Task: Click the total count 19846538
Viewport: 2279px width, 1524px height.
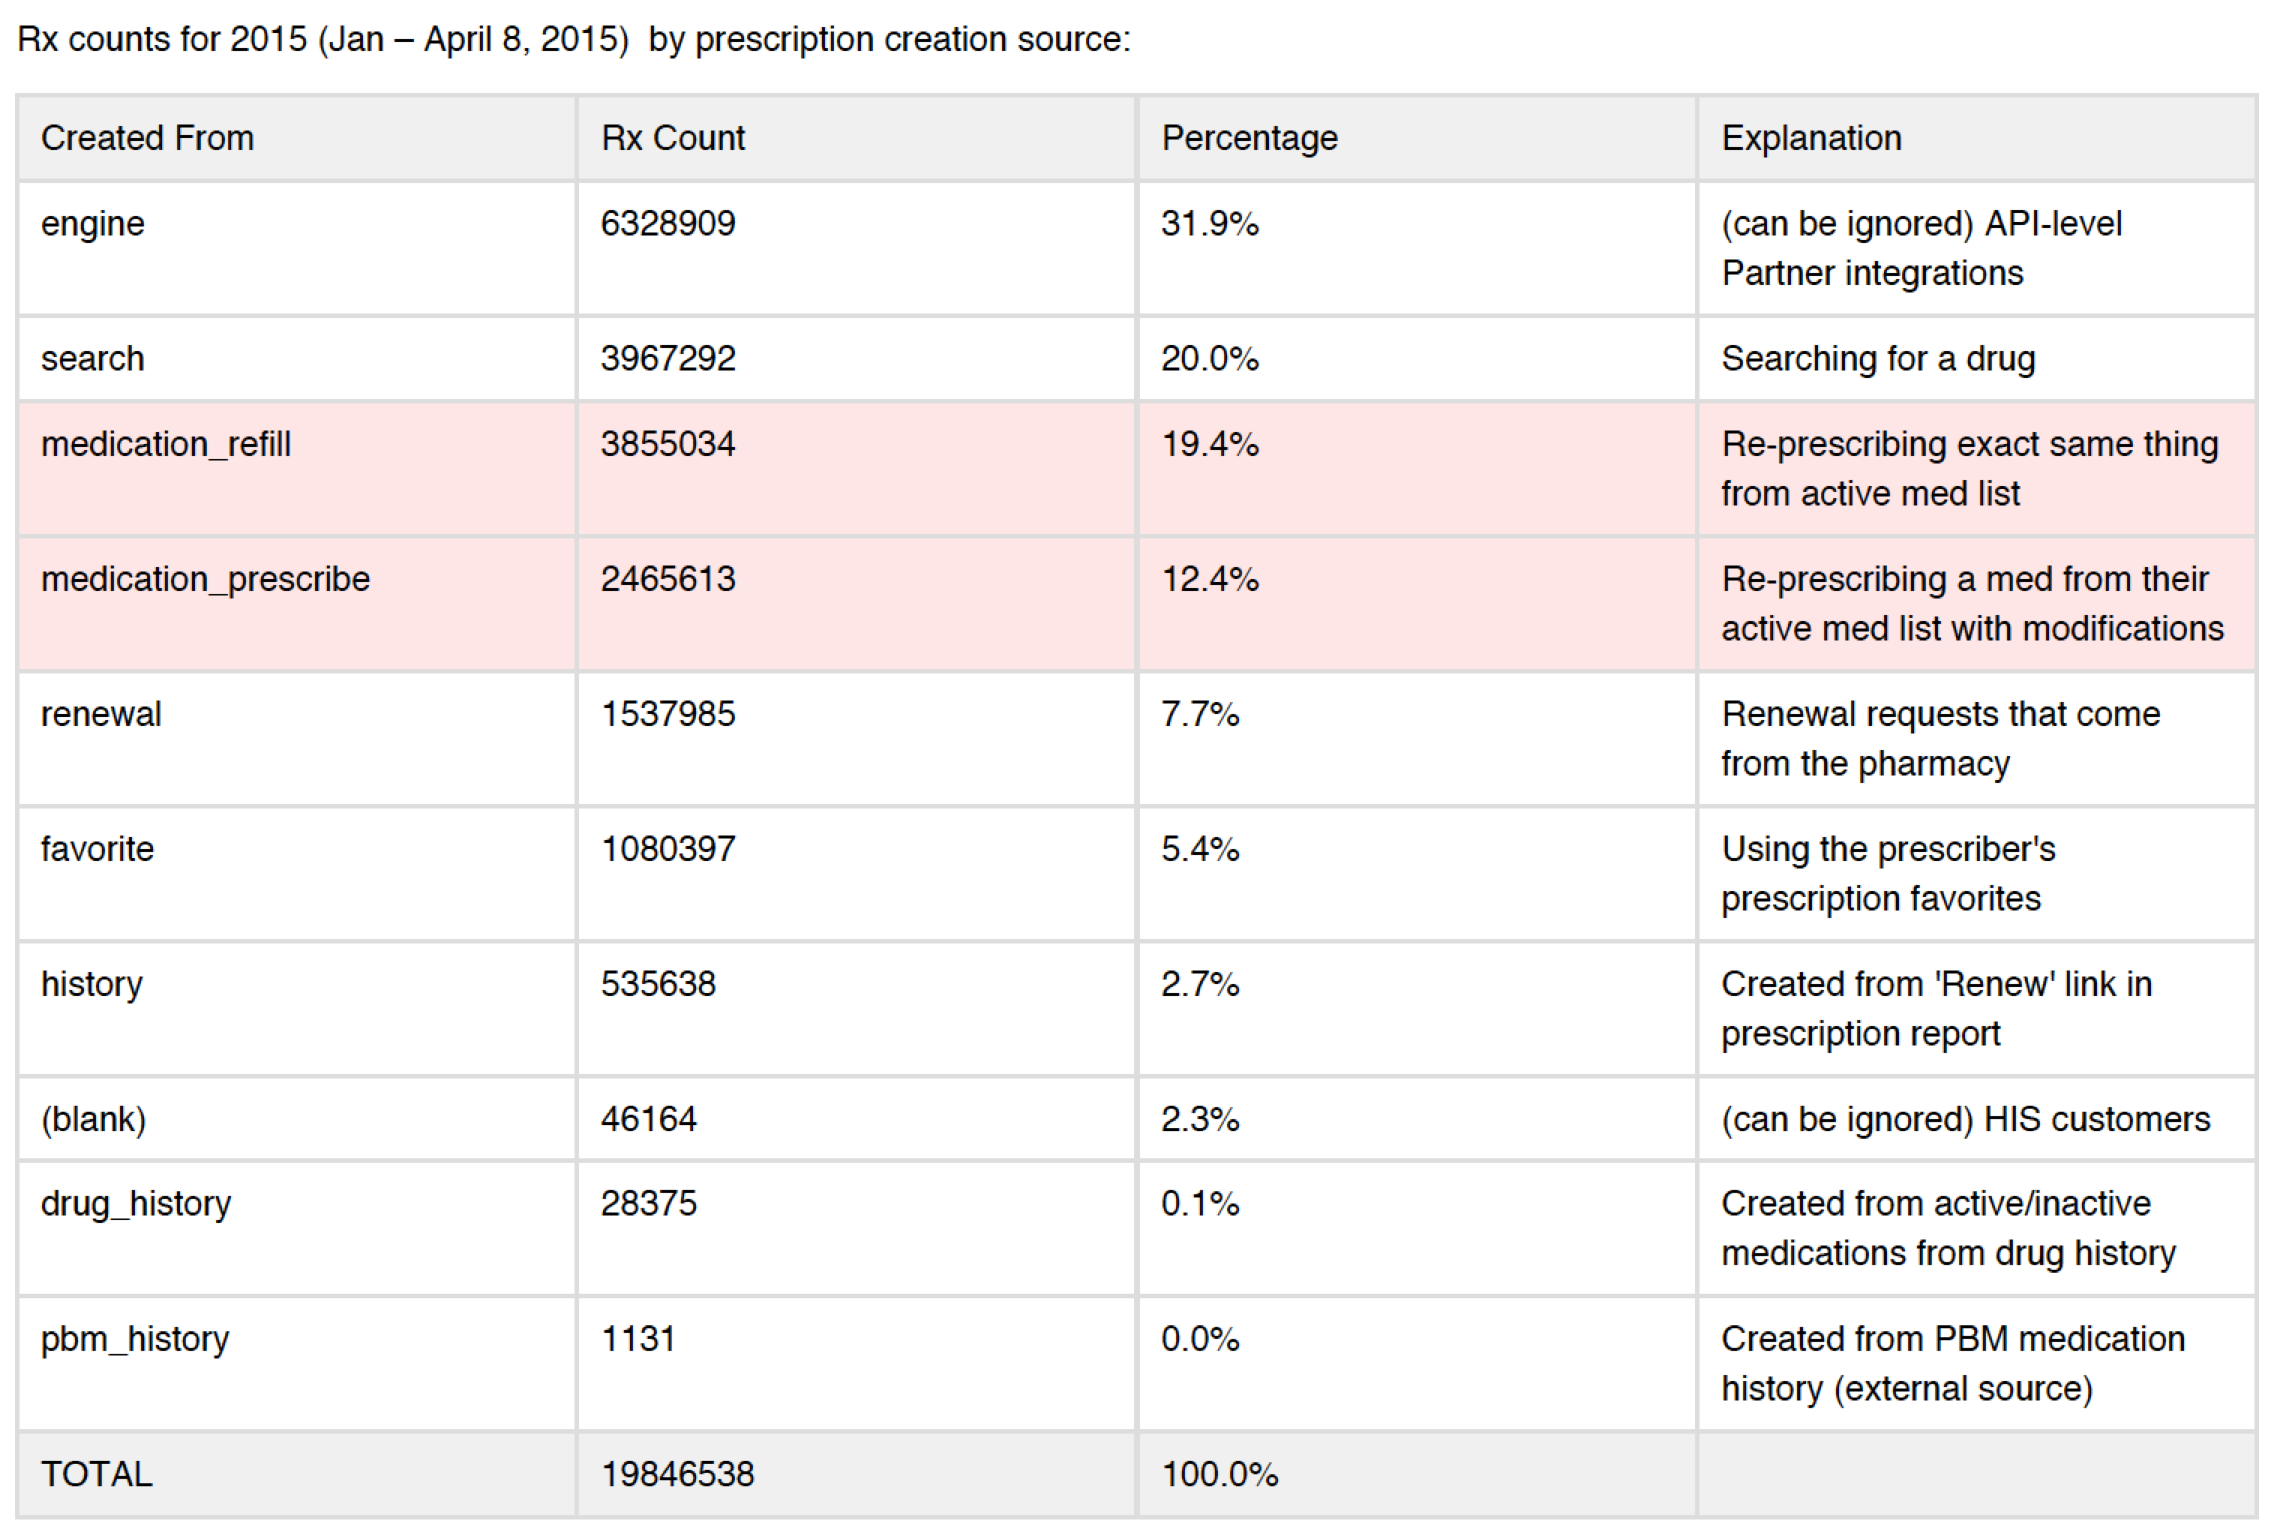Action: tap(677, 1474)
